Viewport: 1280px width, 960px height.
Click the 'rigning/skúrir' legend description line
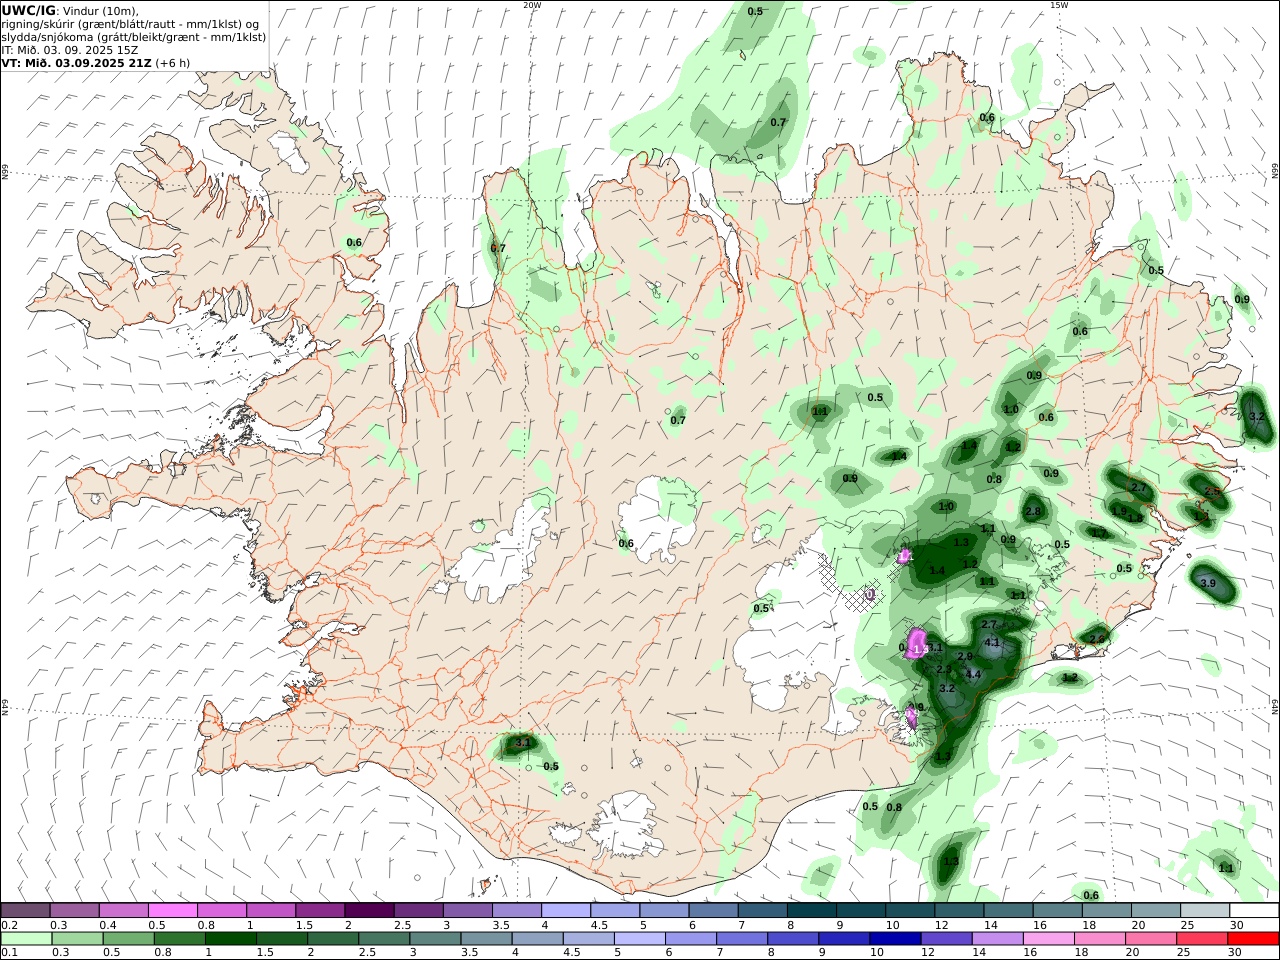(131, 24)
